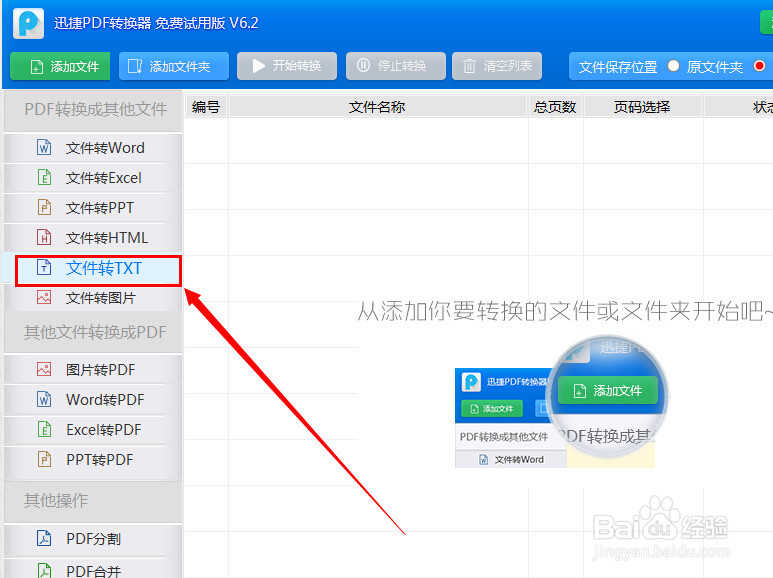Click the HTML icon beside 文件转HTML
773x578 pixels.
click(x=44, y=238)
